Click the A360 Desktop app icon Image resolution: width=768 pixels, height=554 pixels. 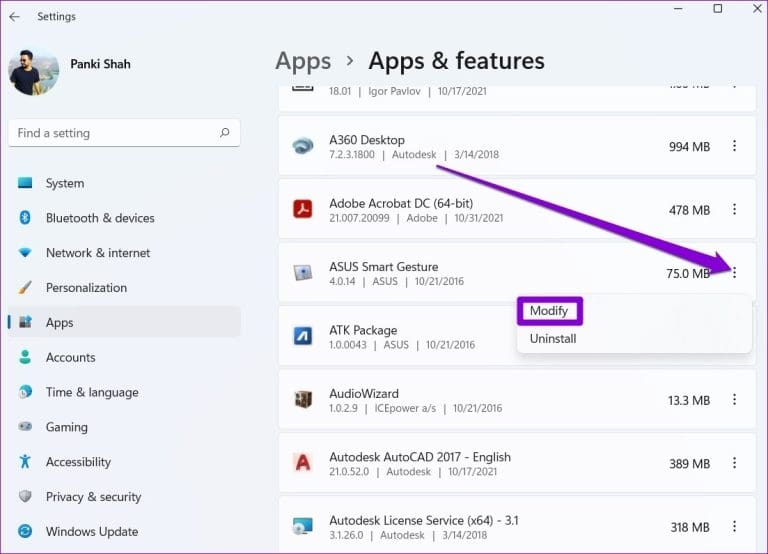[303, 146]
